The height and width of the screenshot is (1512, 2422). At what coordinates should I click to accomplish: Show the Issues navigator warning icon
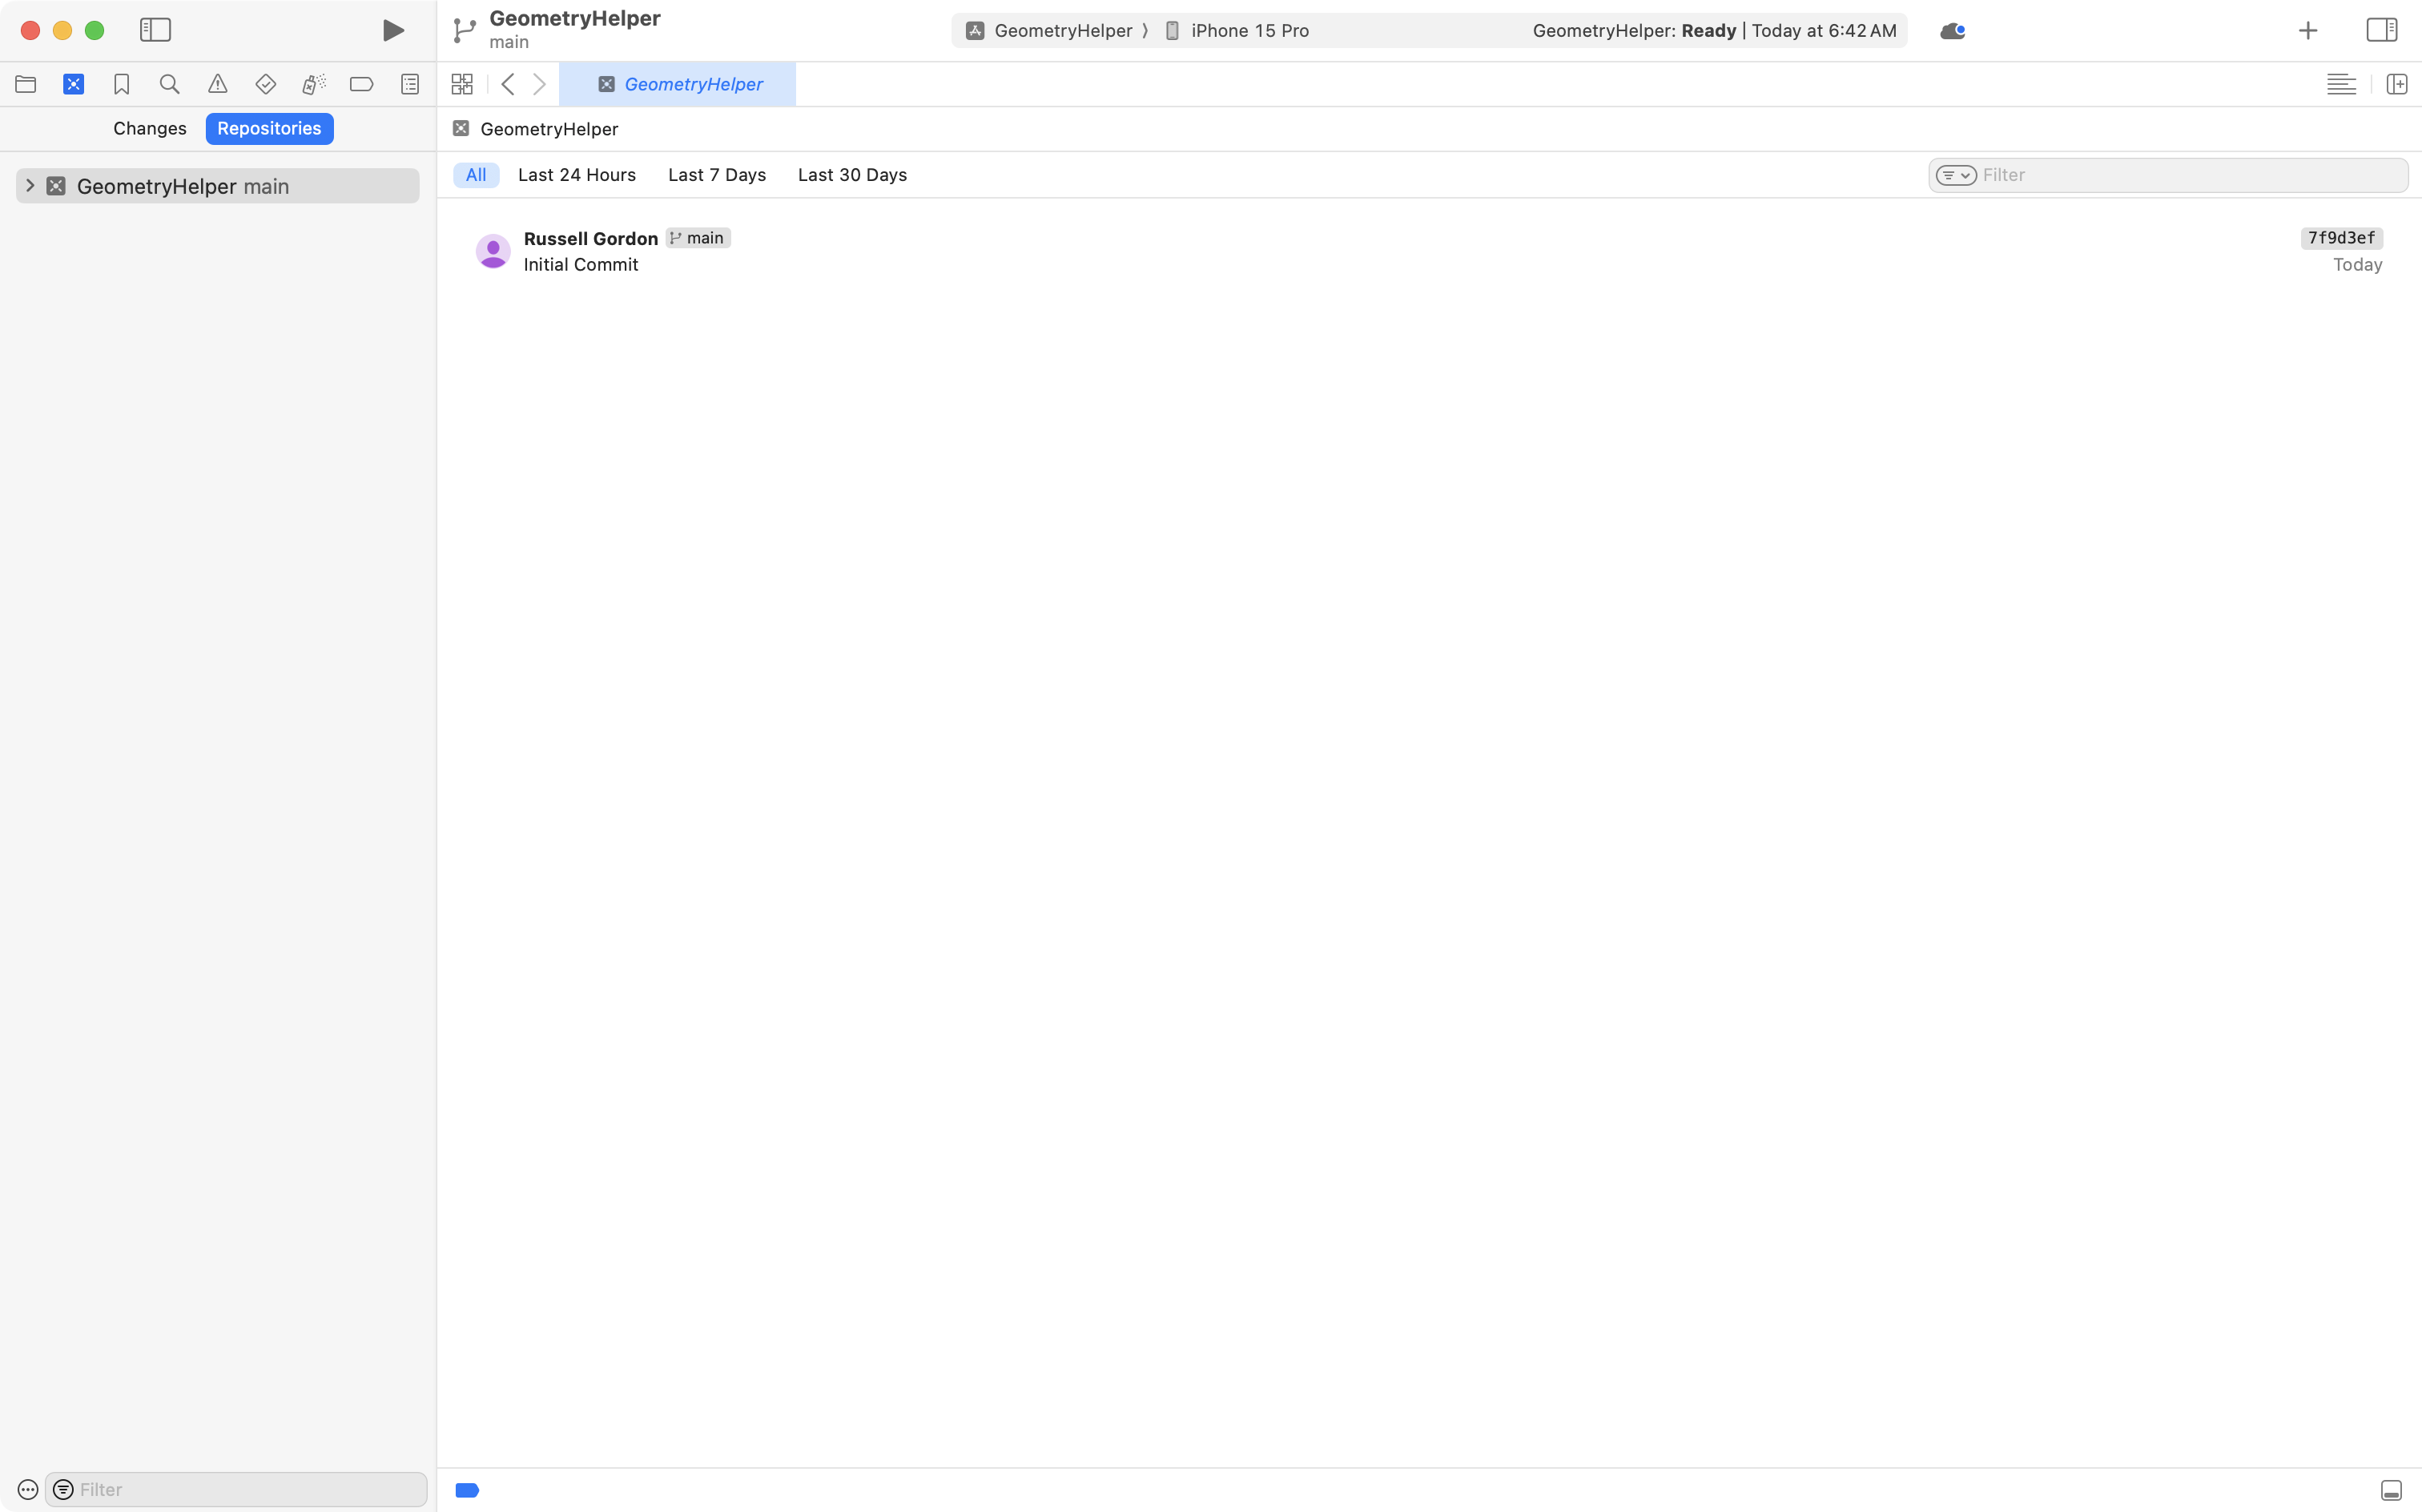(x=218, y=84)
